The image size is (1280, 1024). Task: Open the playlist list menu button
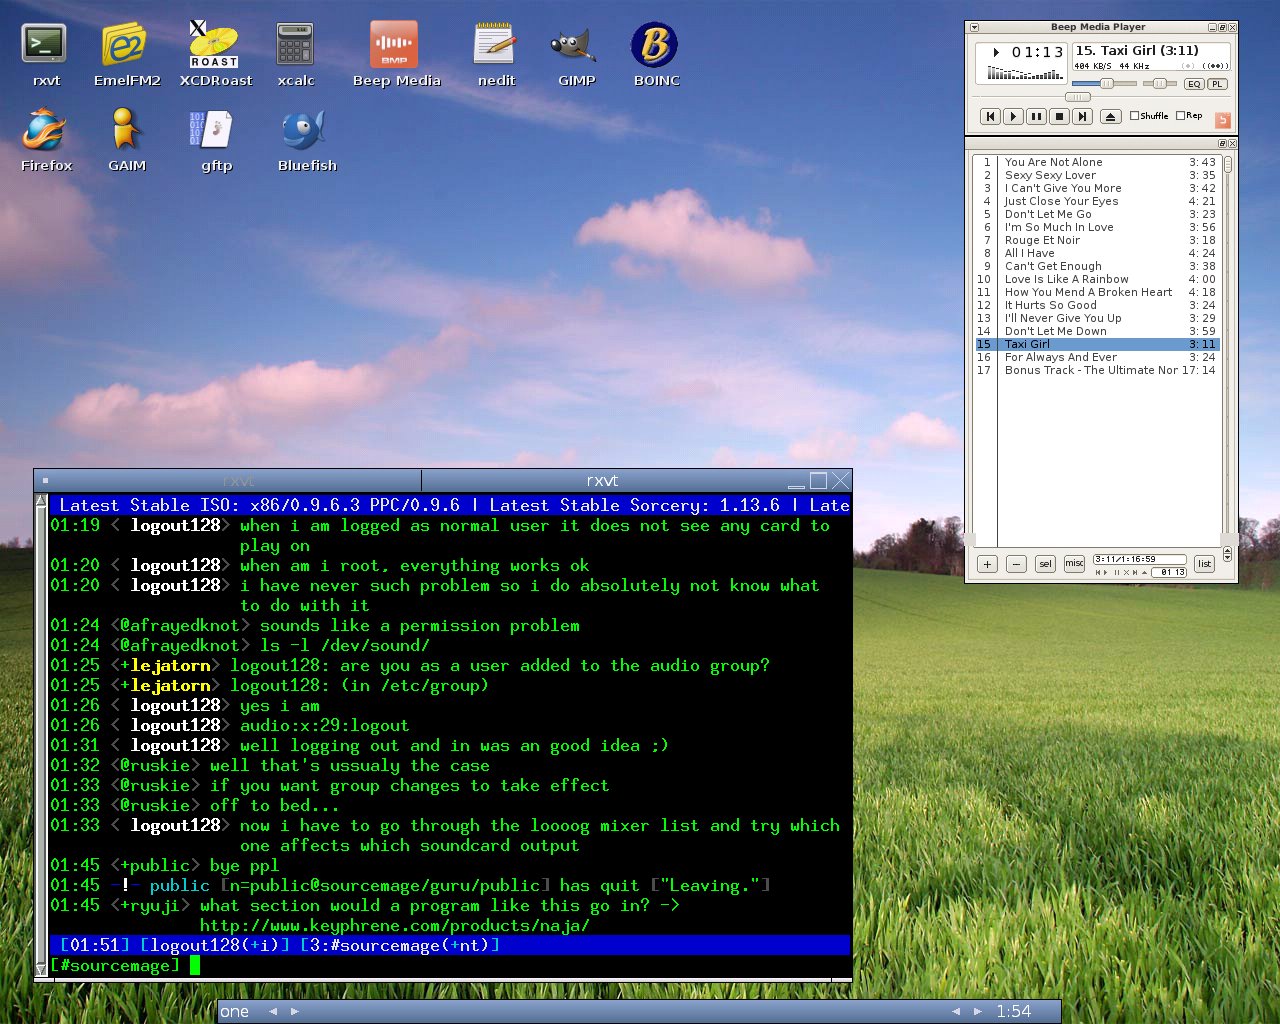point(1204,564)
